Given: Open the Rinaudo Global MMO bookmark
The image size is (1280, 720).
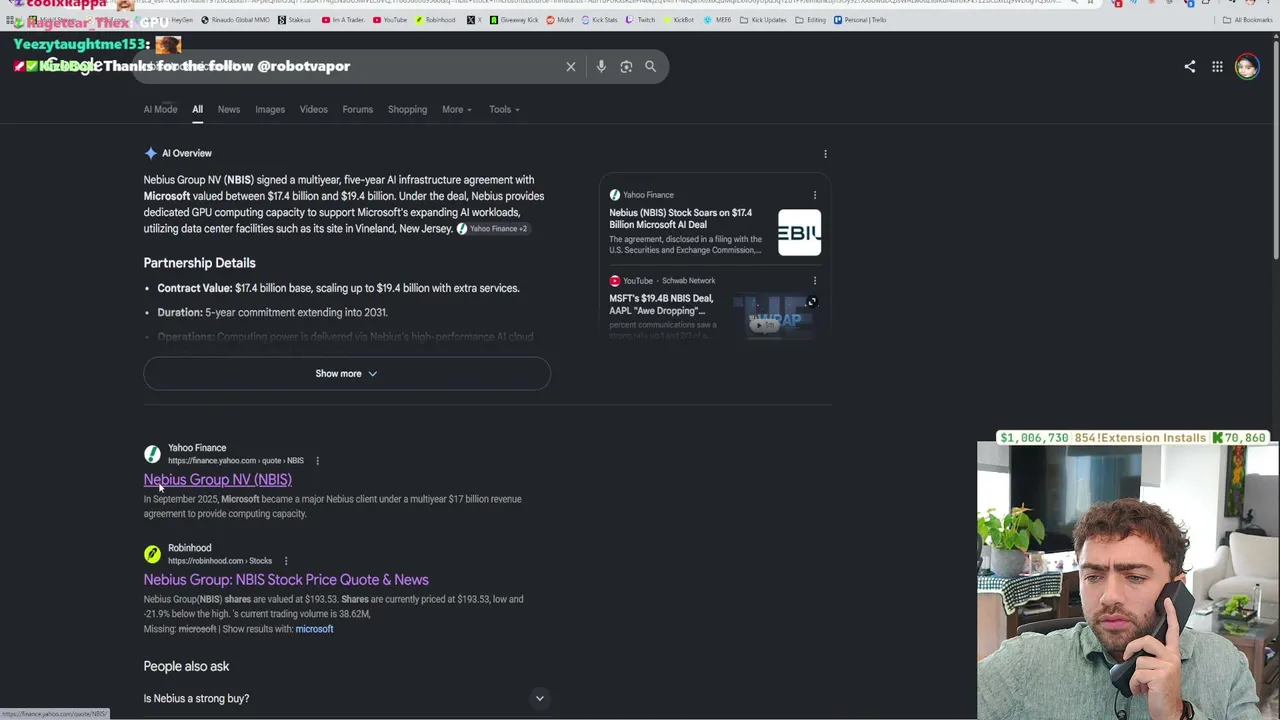Looking at the screenshot, I should point(236,20).
